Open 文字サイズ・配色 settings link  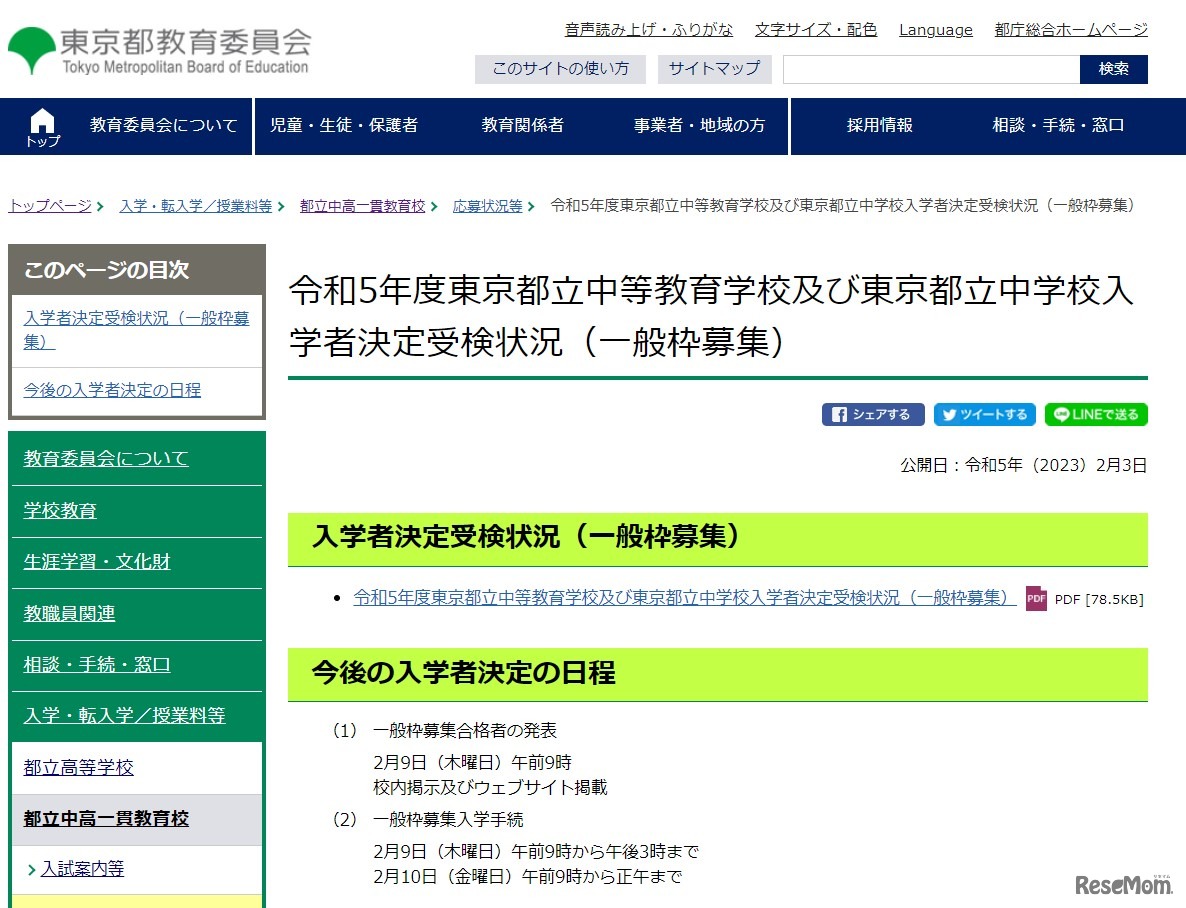click(815, 30)
